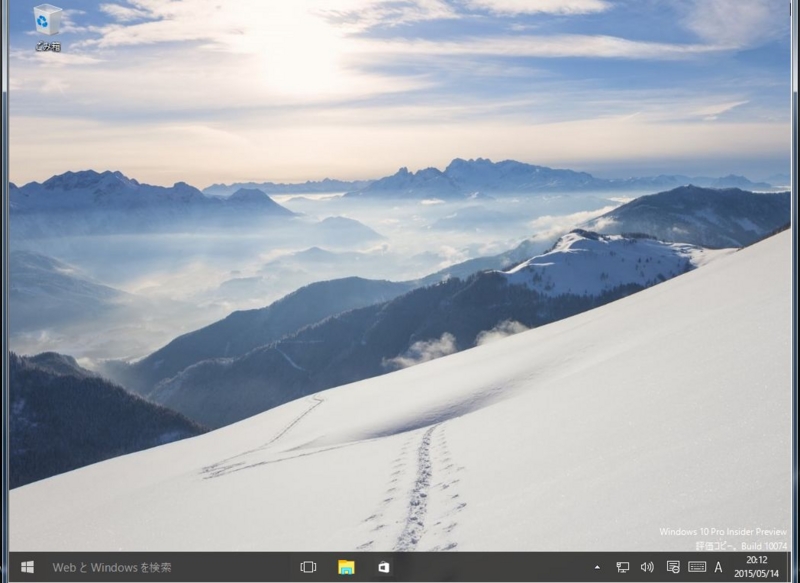Open Task View from the taskbar
The height and width of the screenshot is (583, 800).
click(x=308, y=567)
